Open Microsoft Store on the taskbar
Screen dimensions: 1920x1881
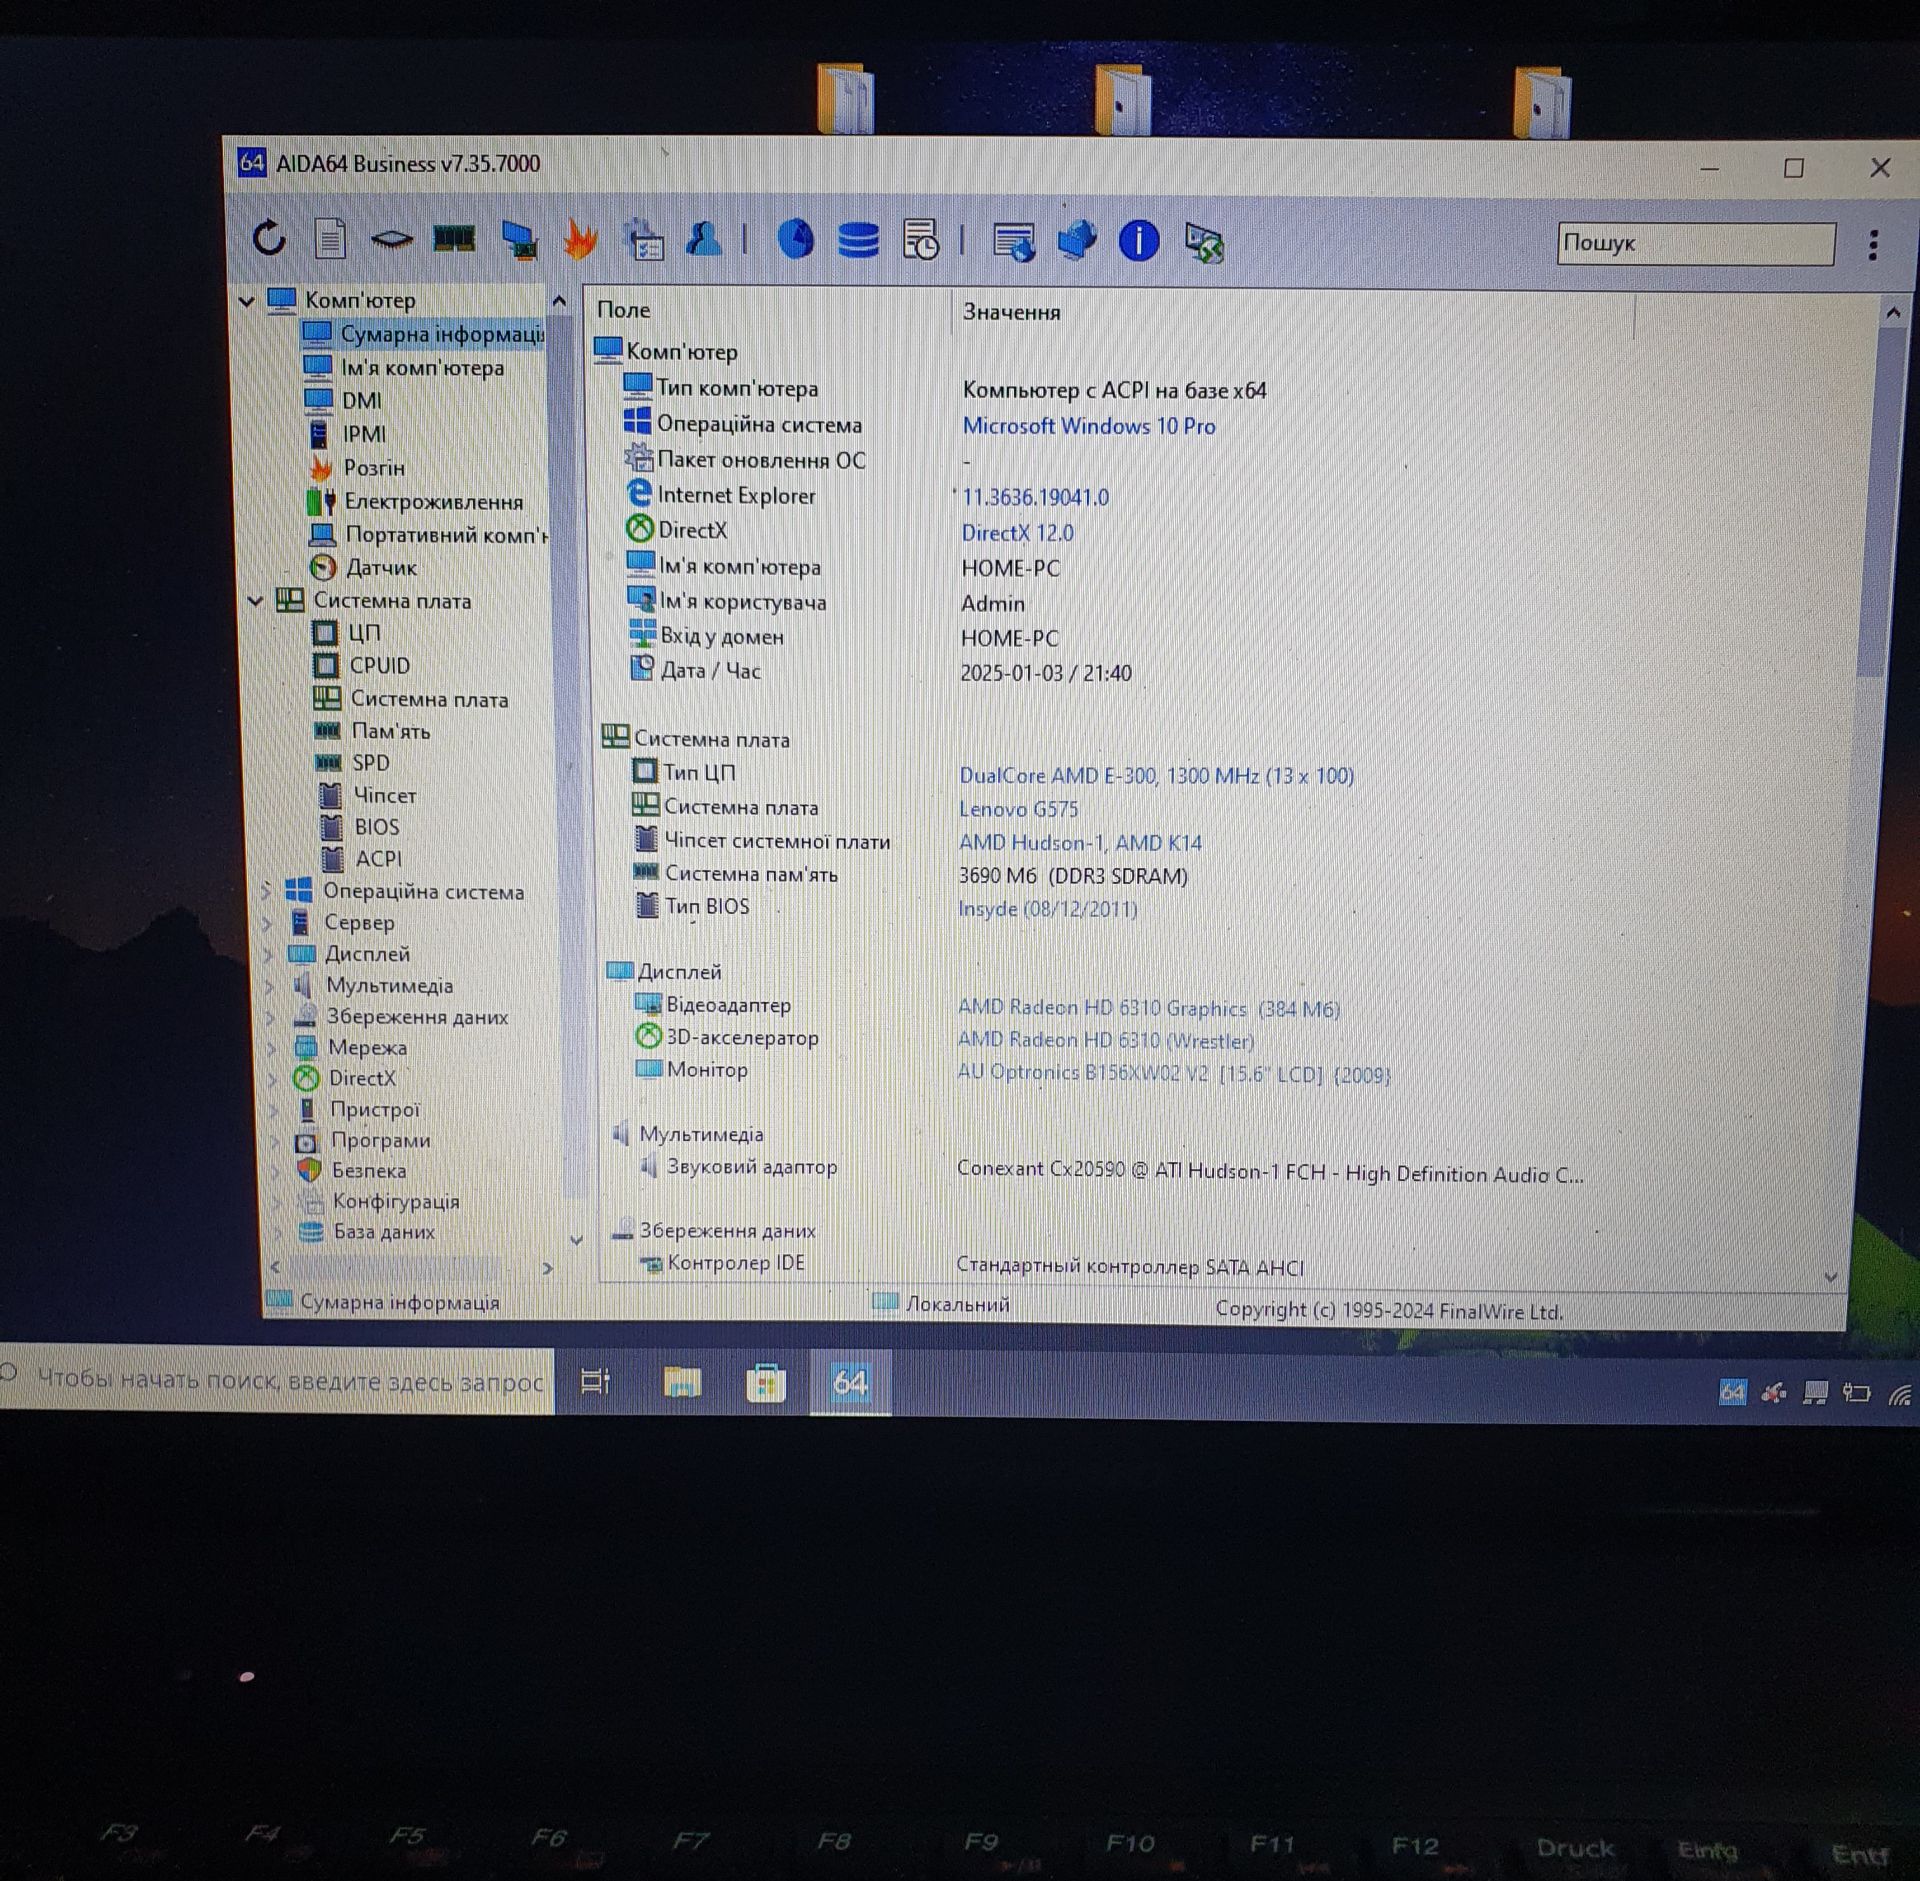(x=766, y=1383)
